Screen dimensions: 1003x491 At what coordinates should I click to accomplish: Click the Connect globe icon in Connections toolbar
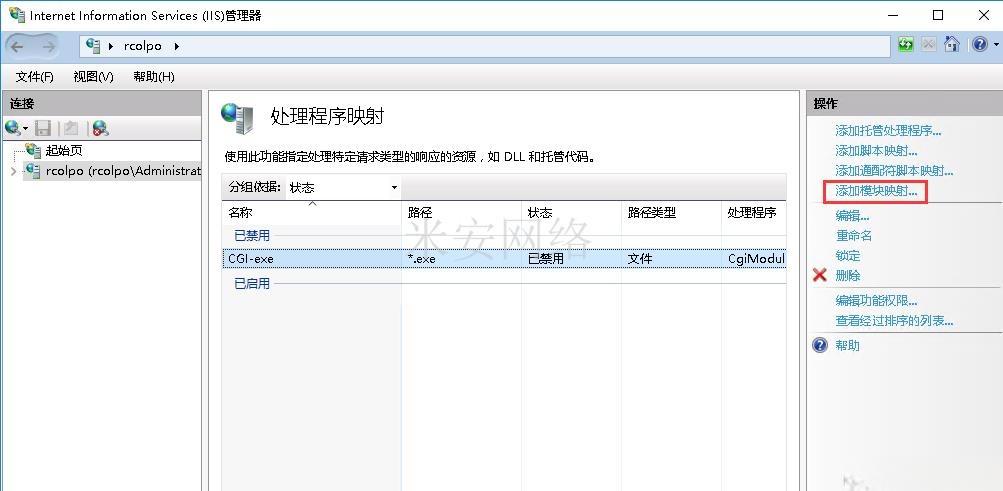point(12,128)
